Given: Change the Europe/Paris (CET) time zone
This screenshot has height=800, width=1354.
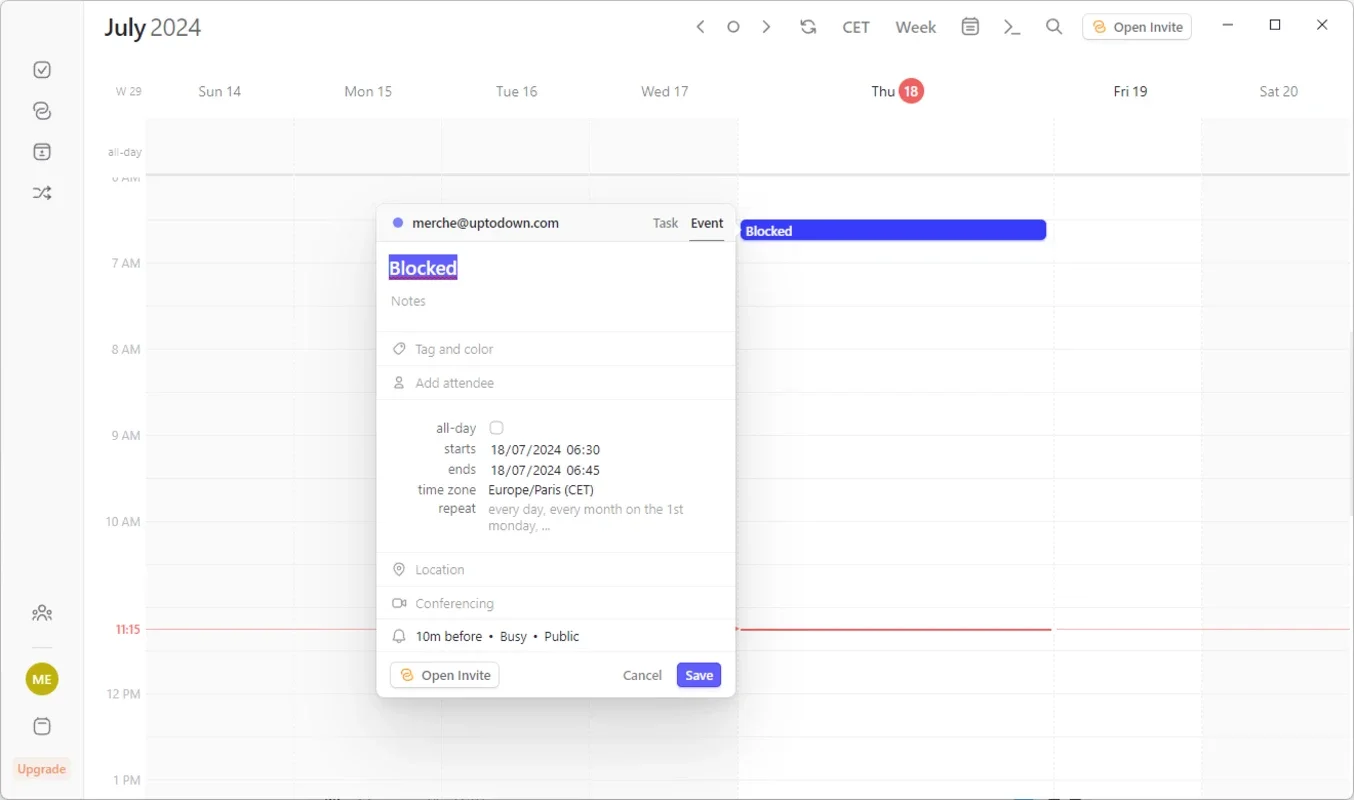Looking at the screenshot, I should click(541, 490).
